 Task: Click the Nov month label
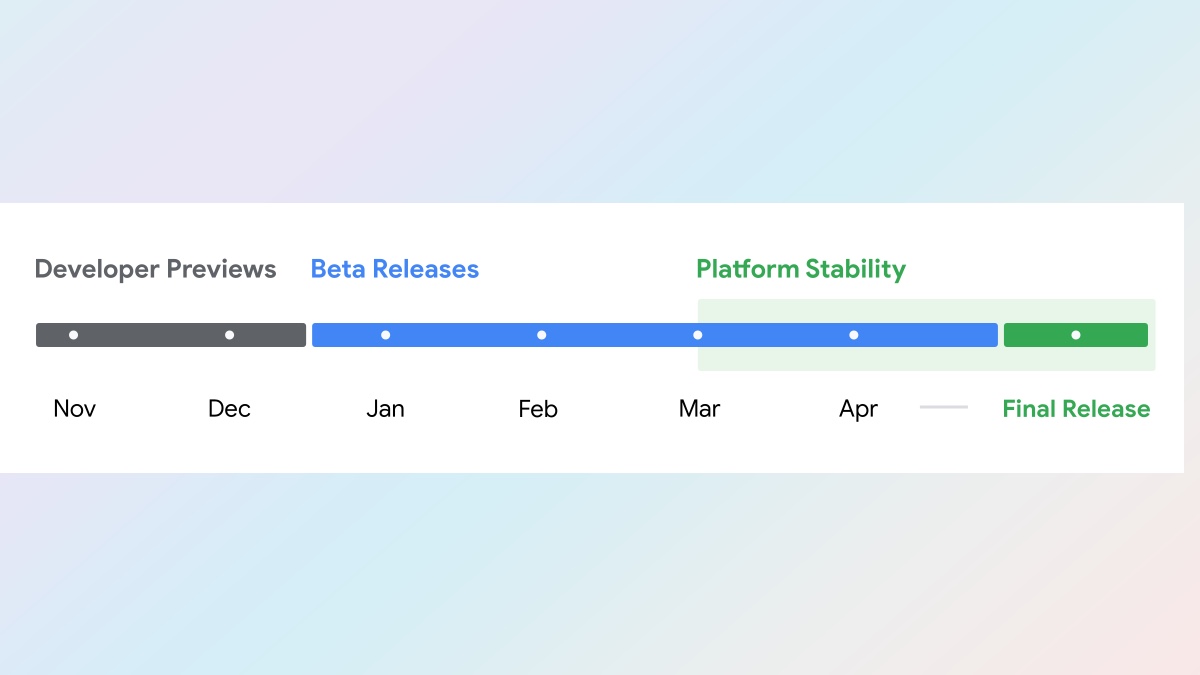[75, 409]
